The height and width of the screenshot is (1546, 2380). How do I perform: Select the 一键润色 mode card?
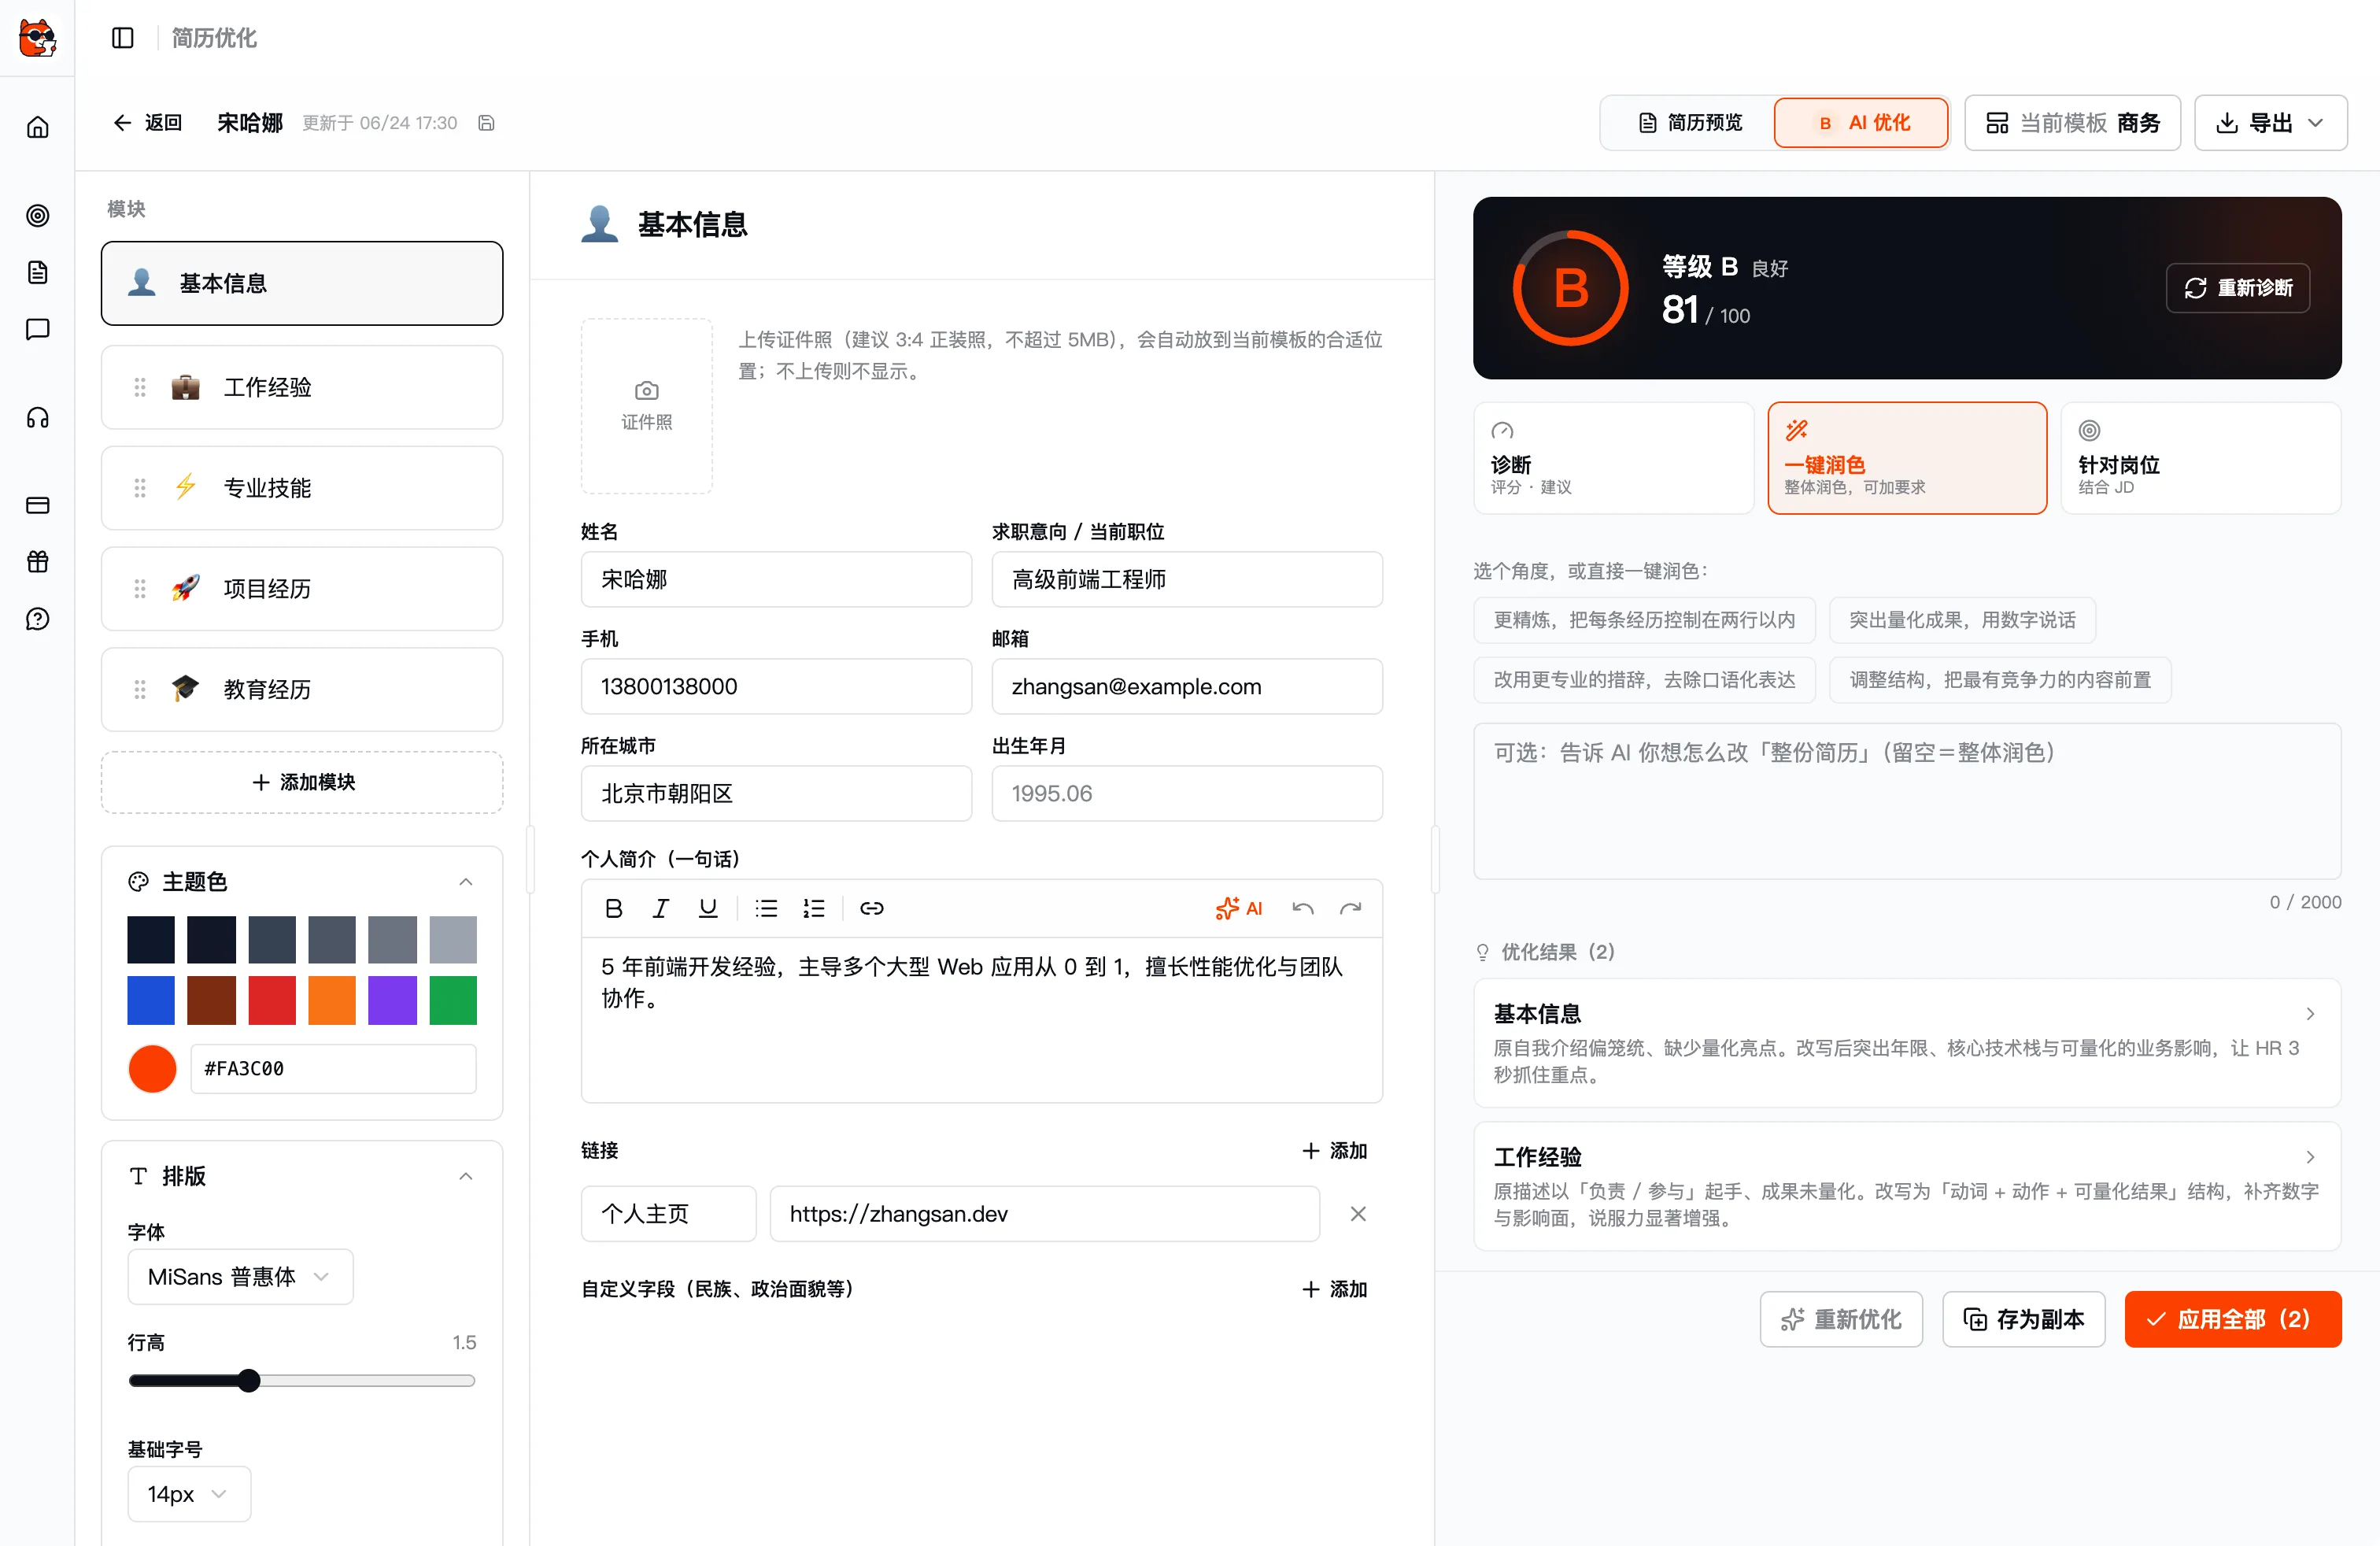point(1907,458)
